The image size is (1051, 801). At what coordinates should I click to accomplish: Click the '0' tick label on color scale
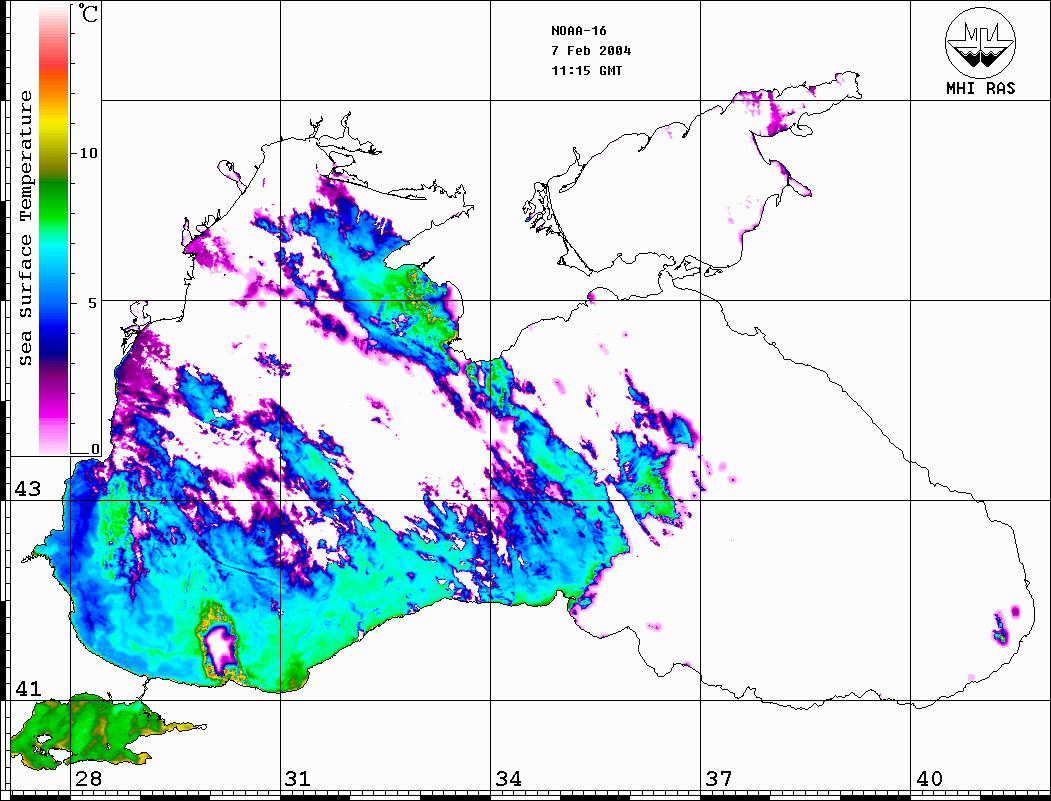(x=95, y=450)
